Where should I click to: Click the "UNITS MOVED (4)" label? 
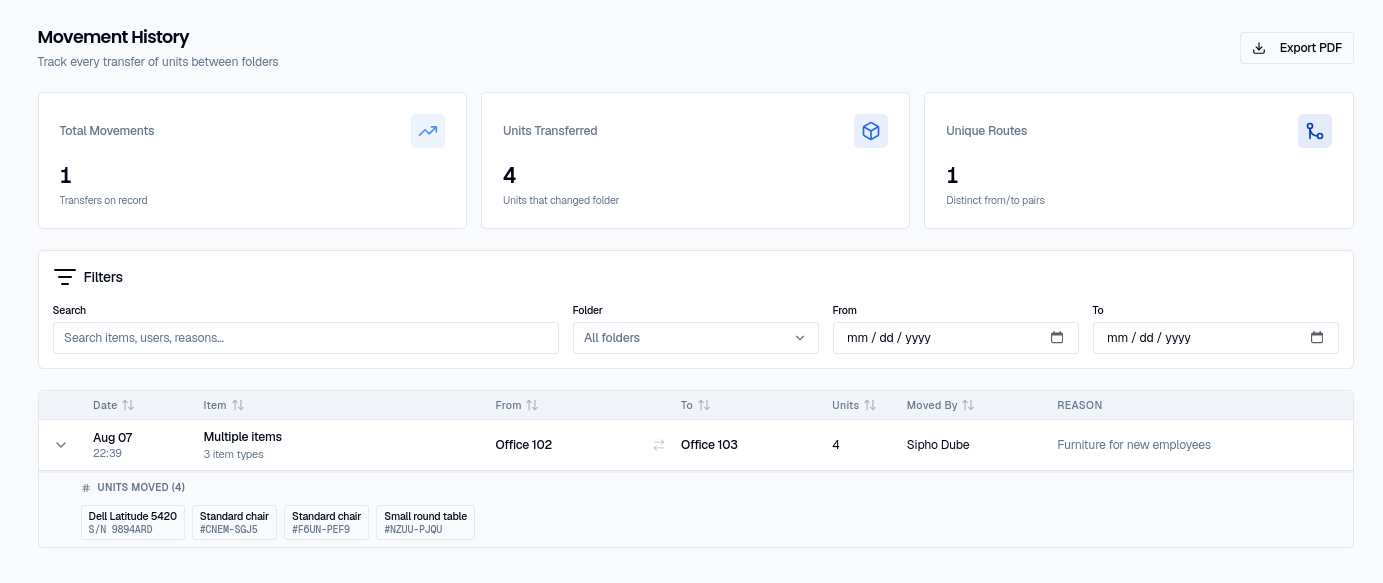point(141,488)
